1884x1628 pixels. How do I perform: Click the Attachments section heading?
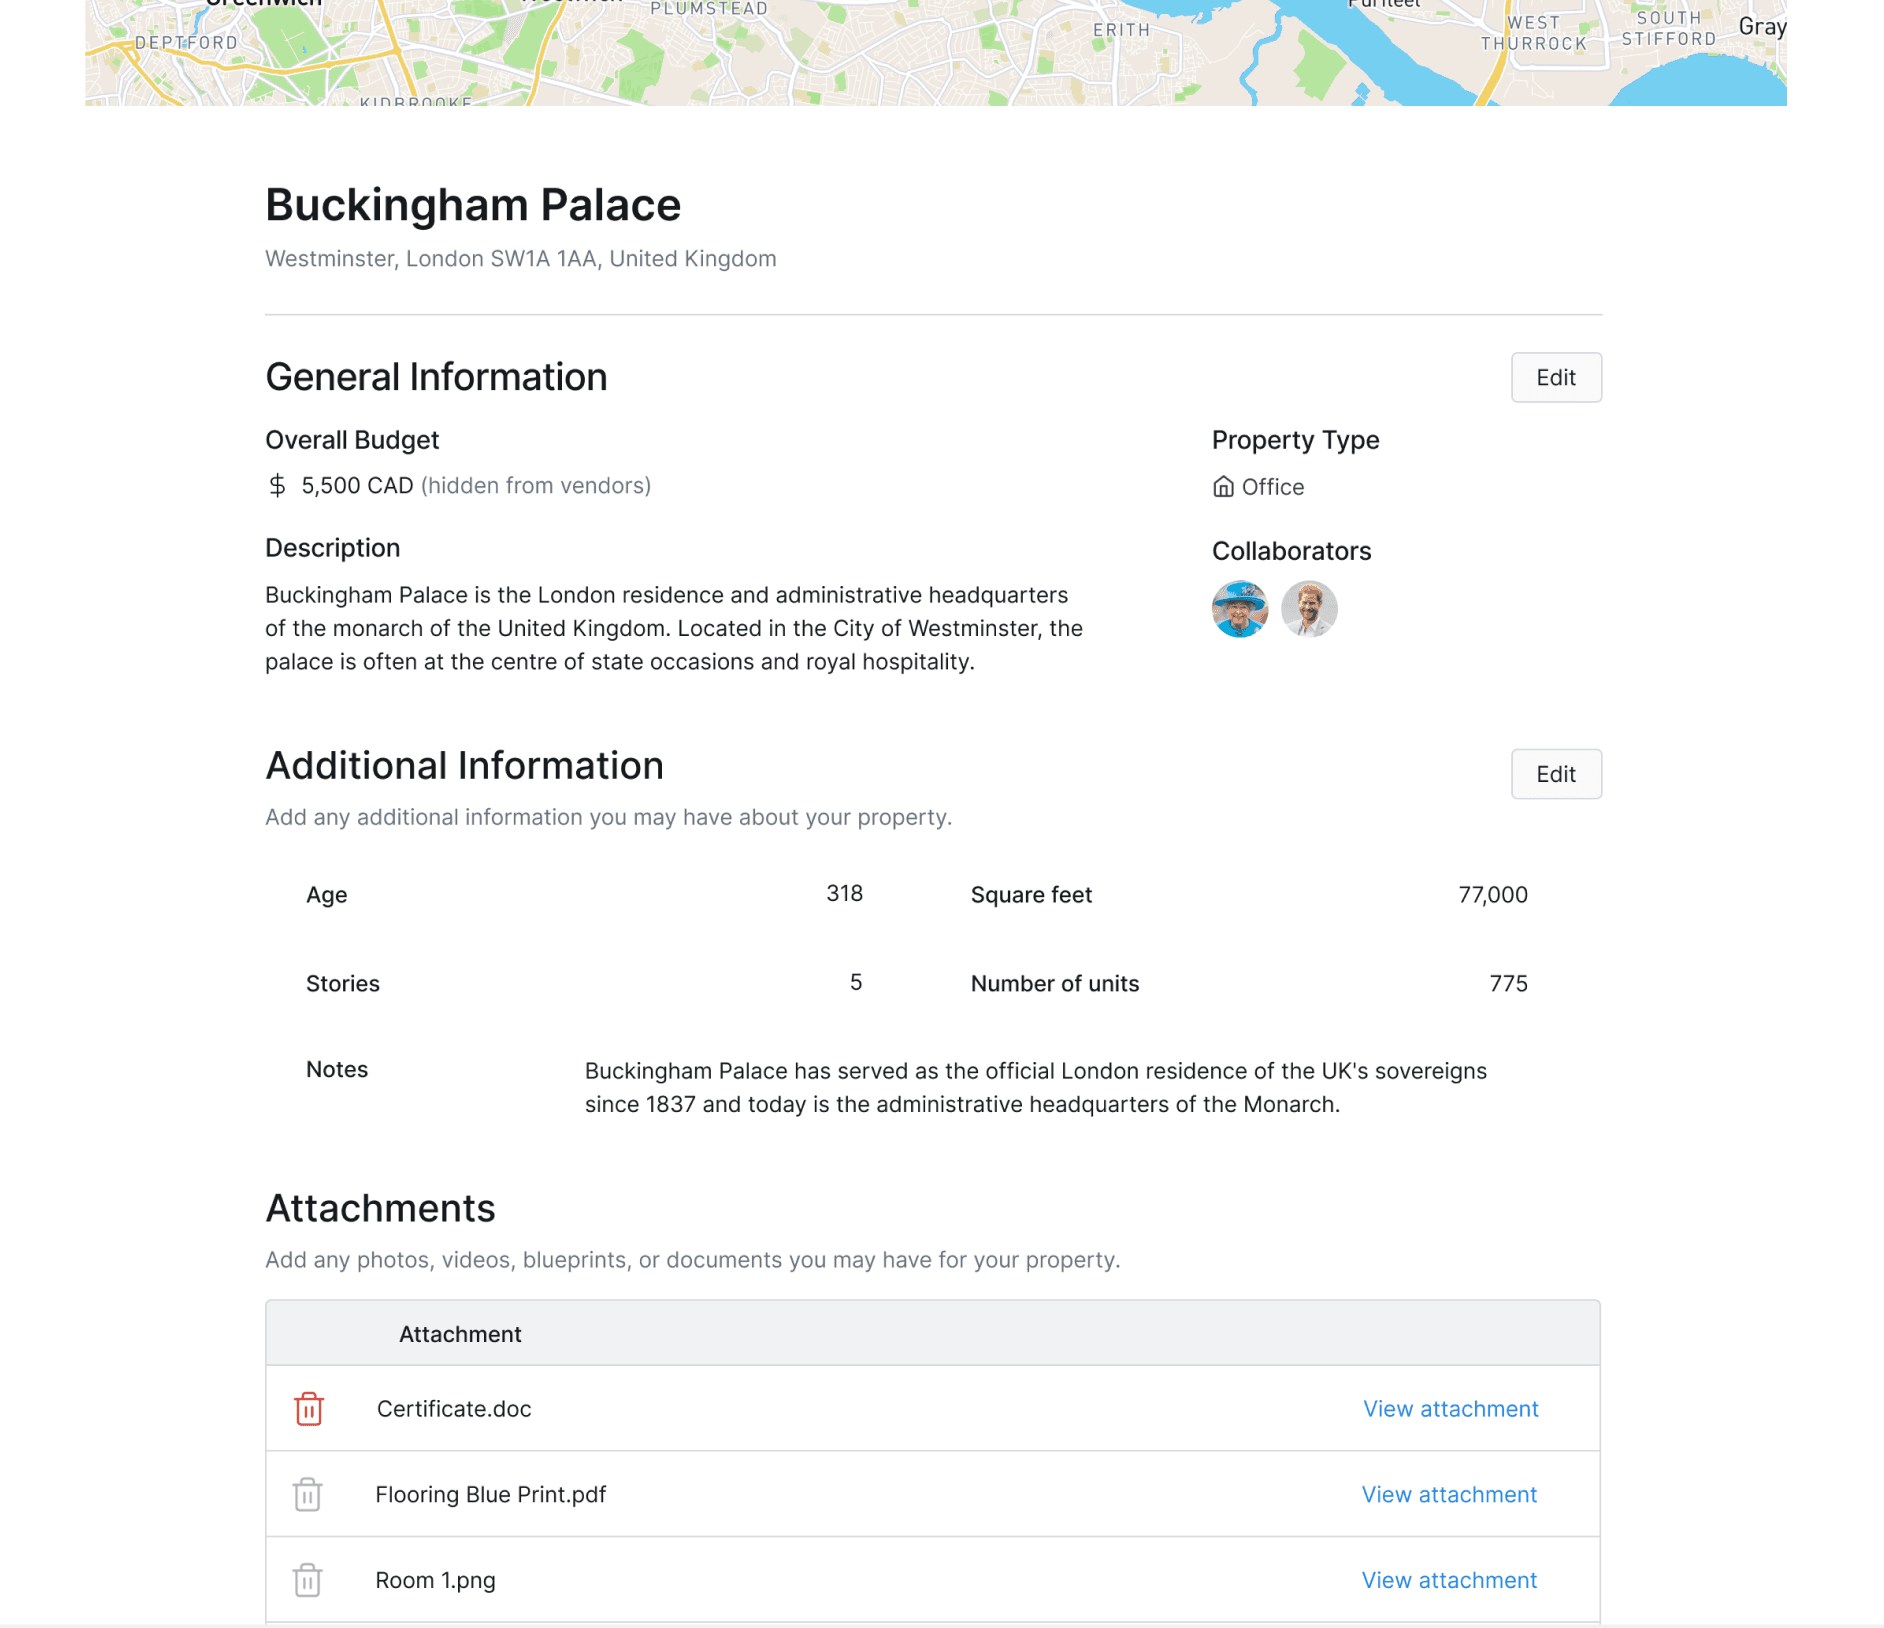coord(380,1208)
